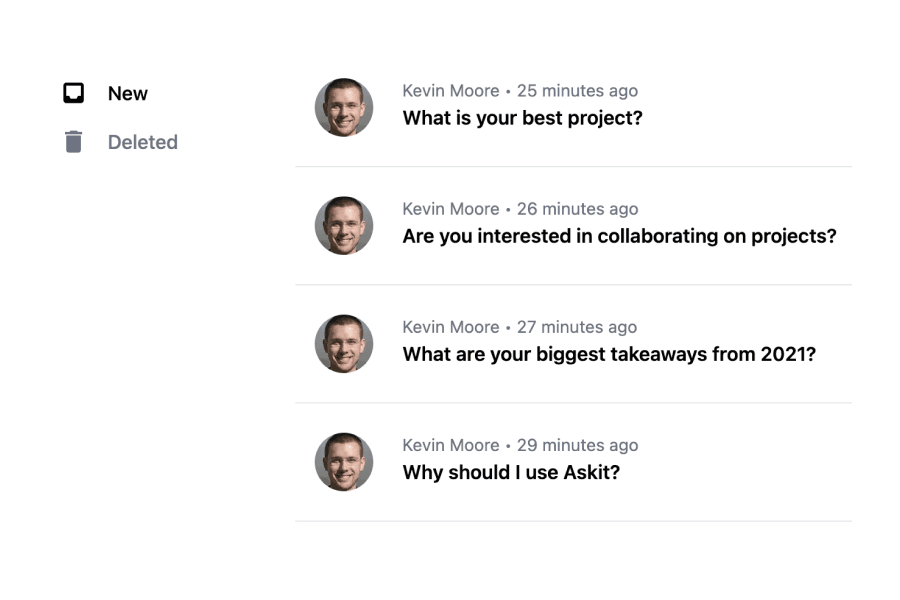Click the '27 minutes ago' timestamp
Viewport: 900px width, 600px height.
[x=577, y=327]
